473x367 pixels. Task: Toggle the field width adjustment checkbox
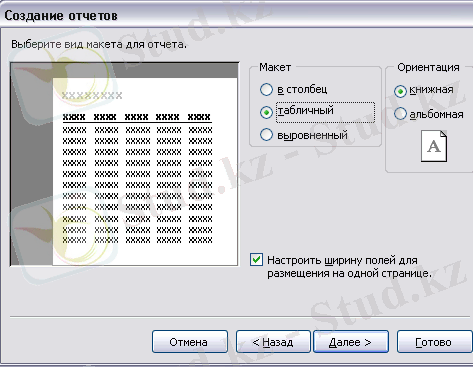pos(256,260)
